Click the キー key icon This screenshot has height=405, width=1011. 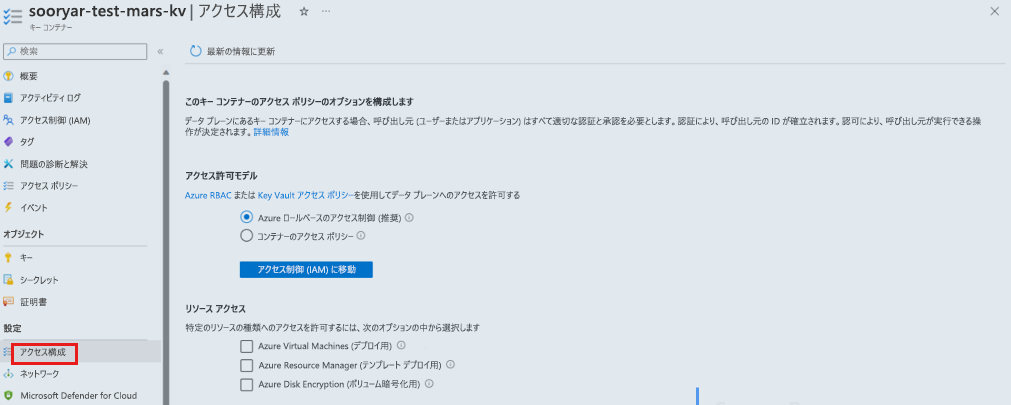tap(8, 258)
